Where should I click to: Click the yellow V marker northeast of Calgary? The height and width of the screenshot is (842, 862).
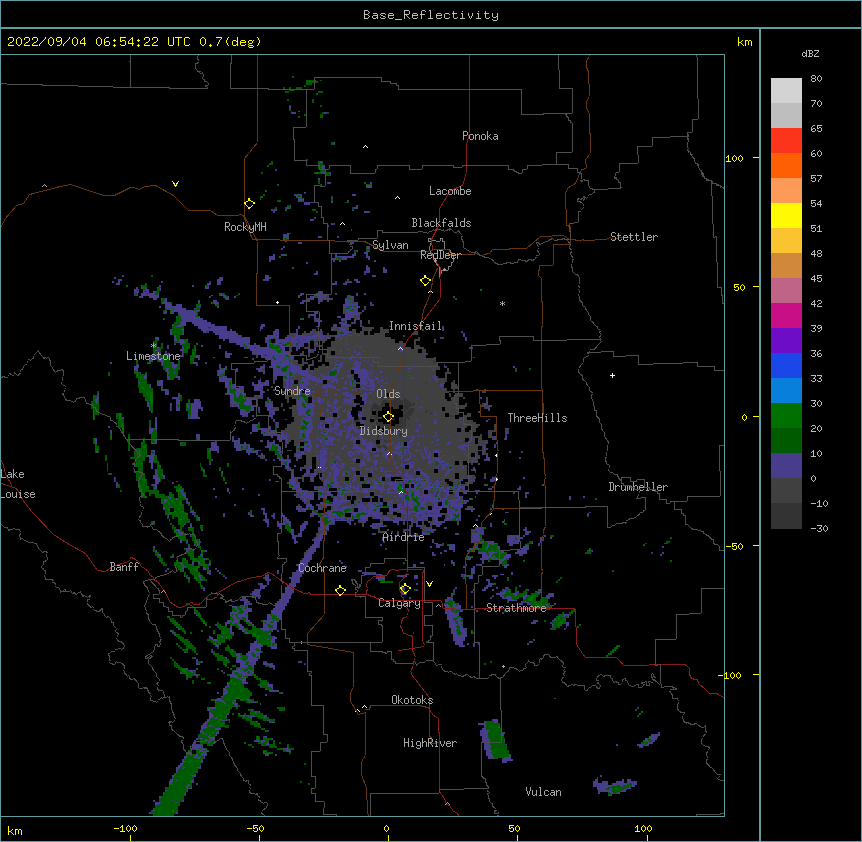point(429,584)
